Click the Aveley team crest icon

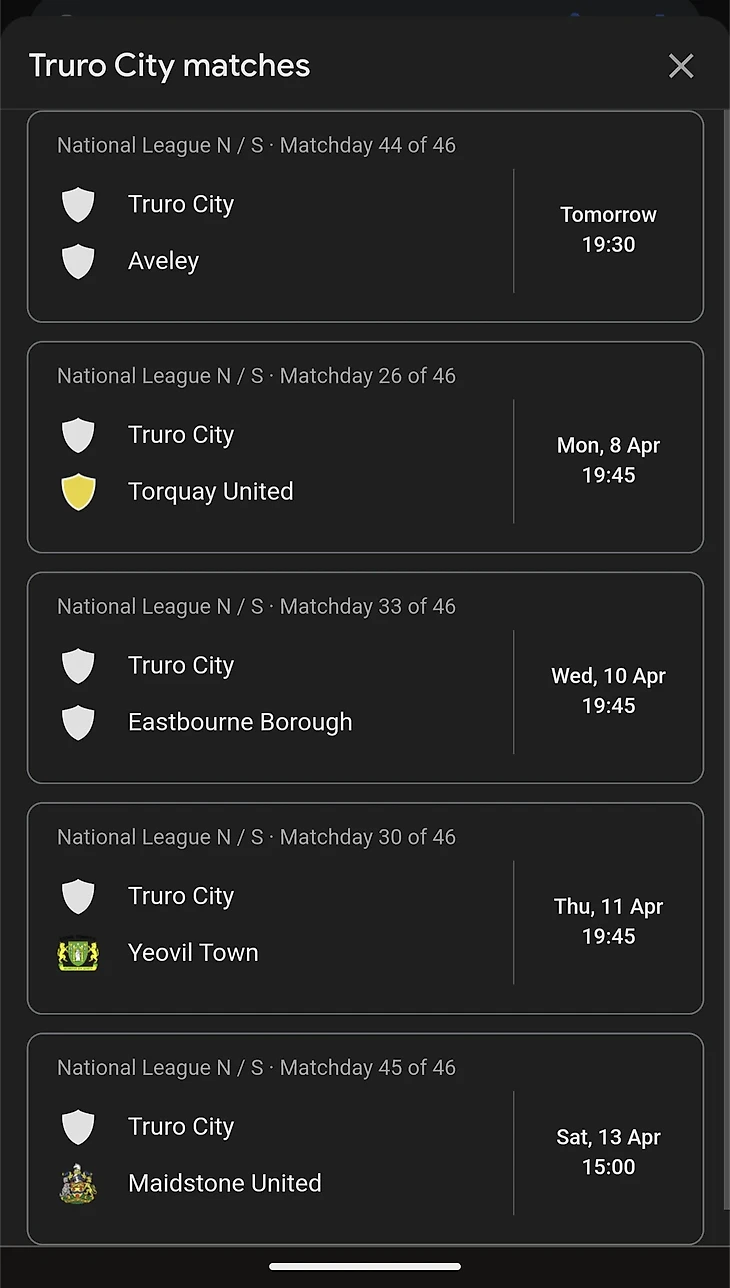[78, 261]
